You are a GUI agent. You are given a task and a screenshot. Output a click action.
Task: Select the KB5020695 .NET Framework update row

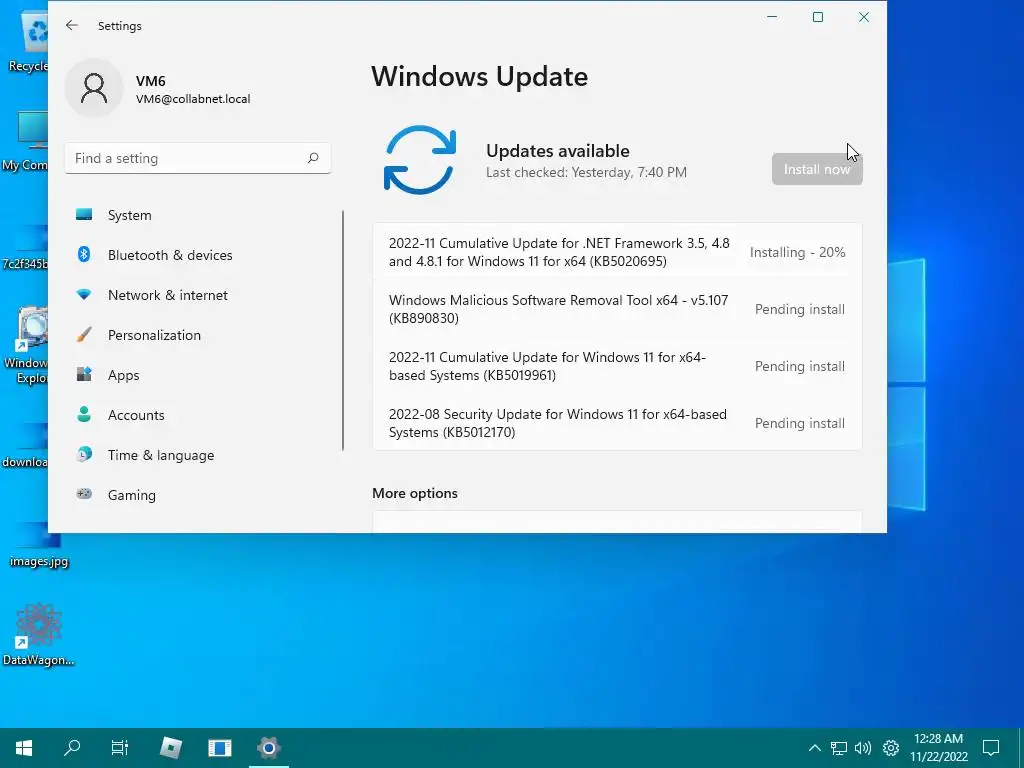click(617, 252)
